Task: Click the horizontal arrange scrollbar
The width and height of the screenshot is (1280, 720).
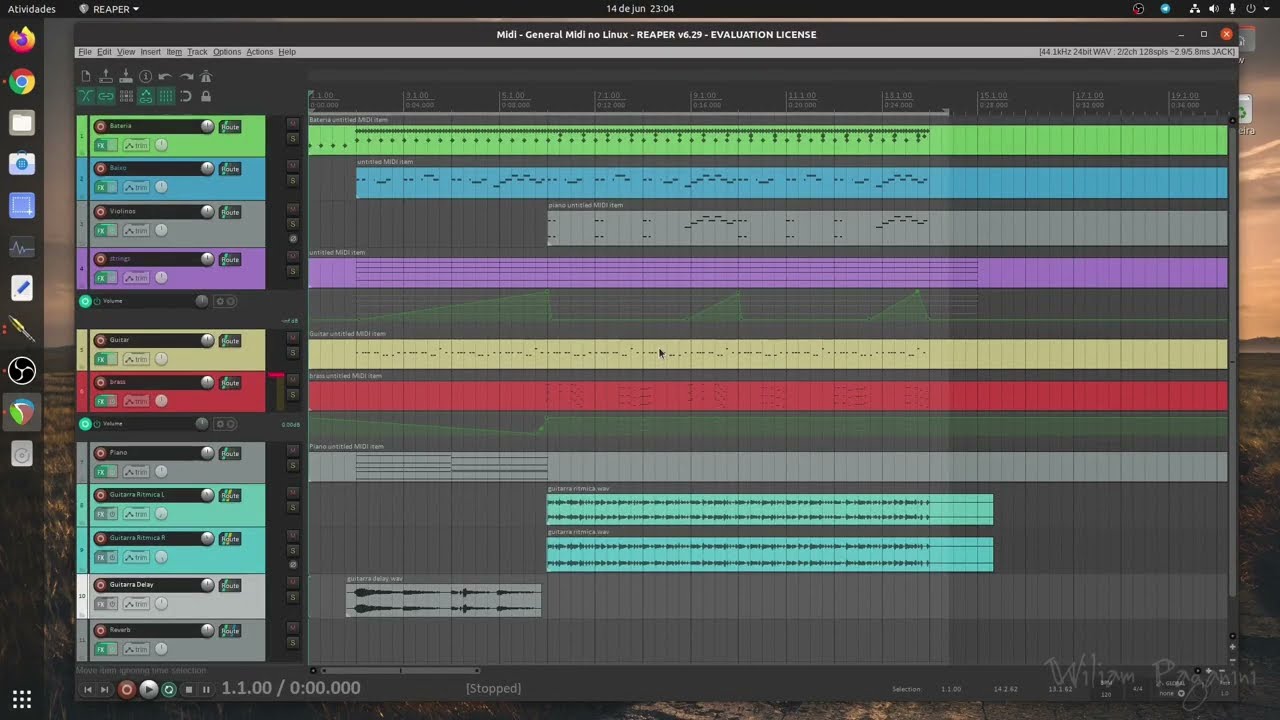Action: (x=400, y=671)
